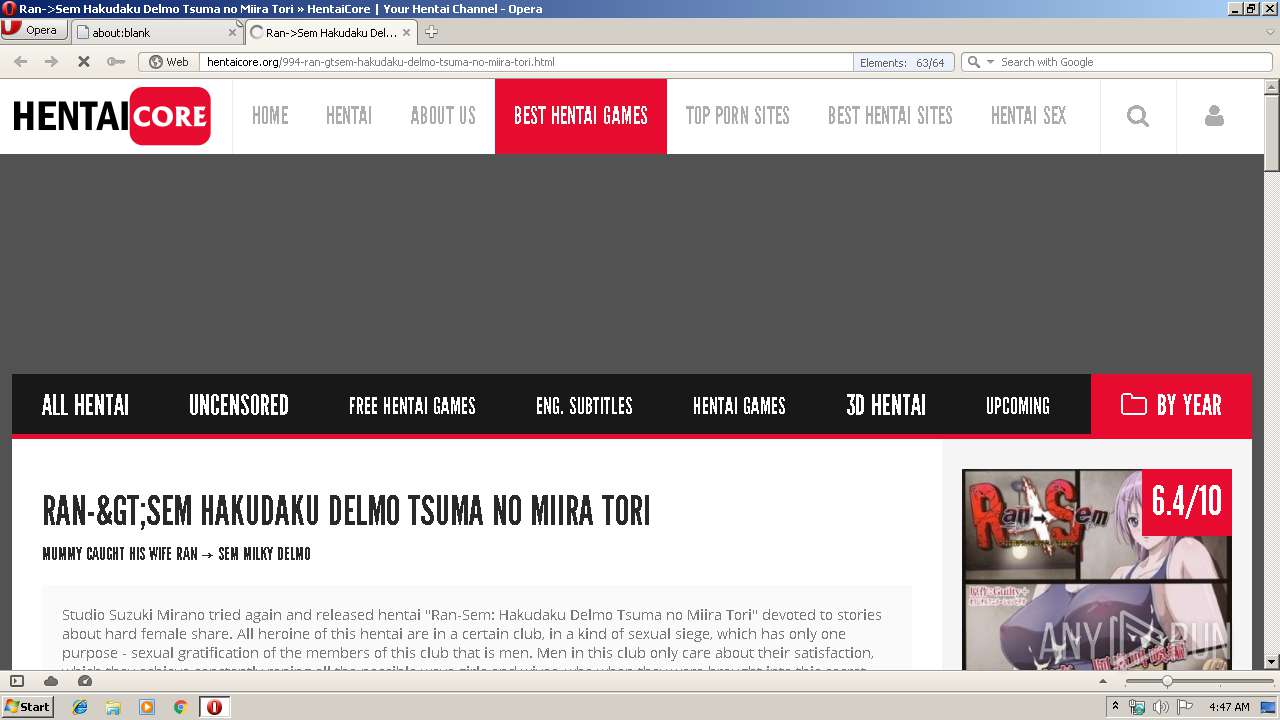Close the Ran->Sem Hakudaku tab

pos(406,32)
